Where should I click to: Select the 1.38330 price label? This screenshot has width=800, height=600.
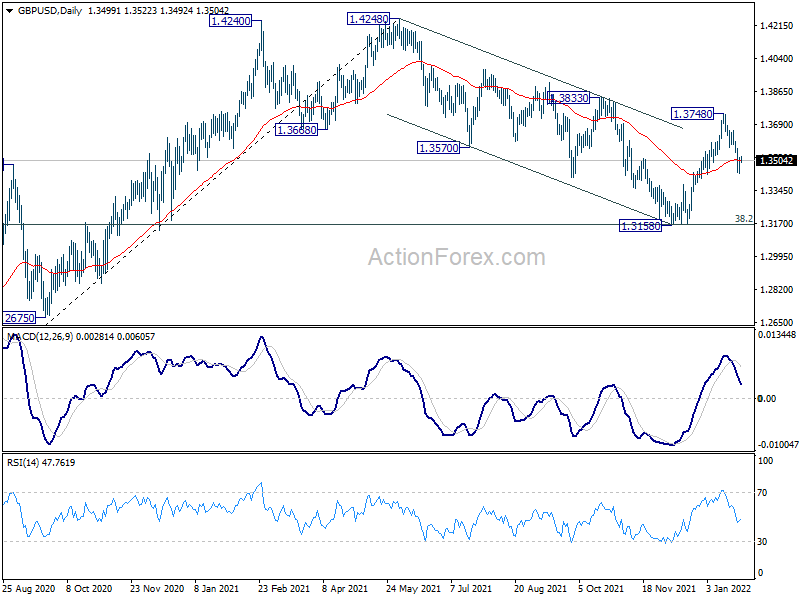pos(568,97)
